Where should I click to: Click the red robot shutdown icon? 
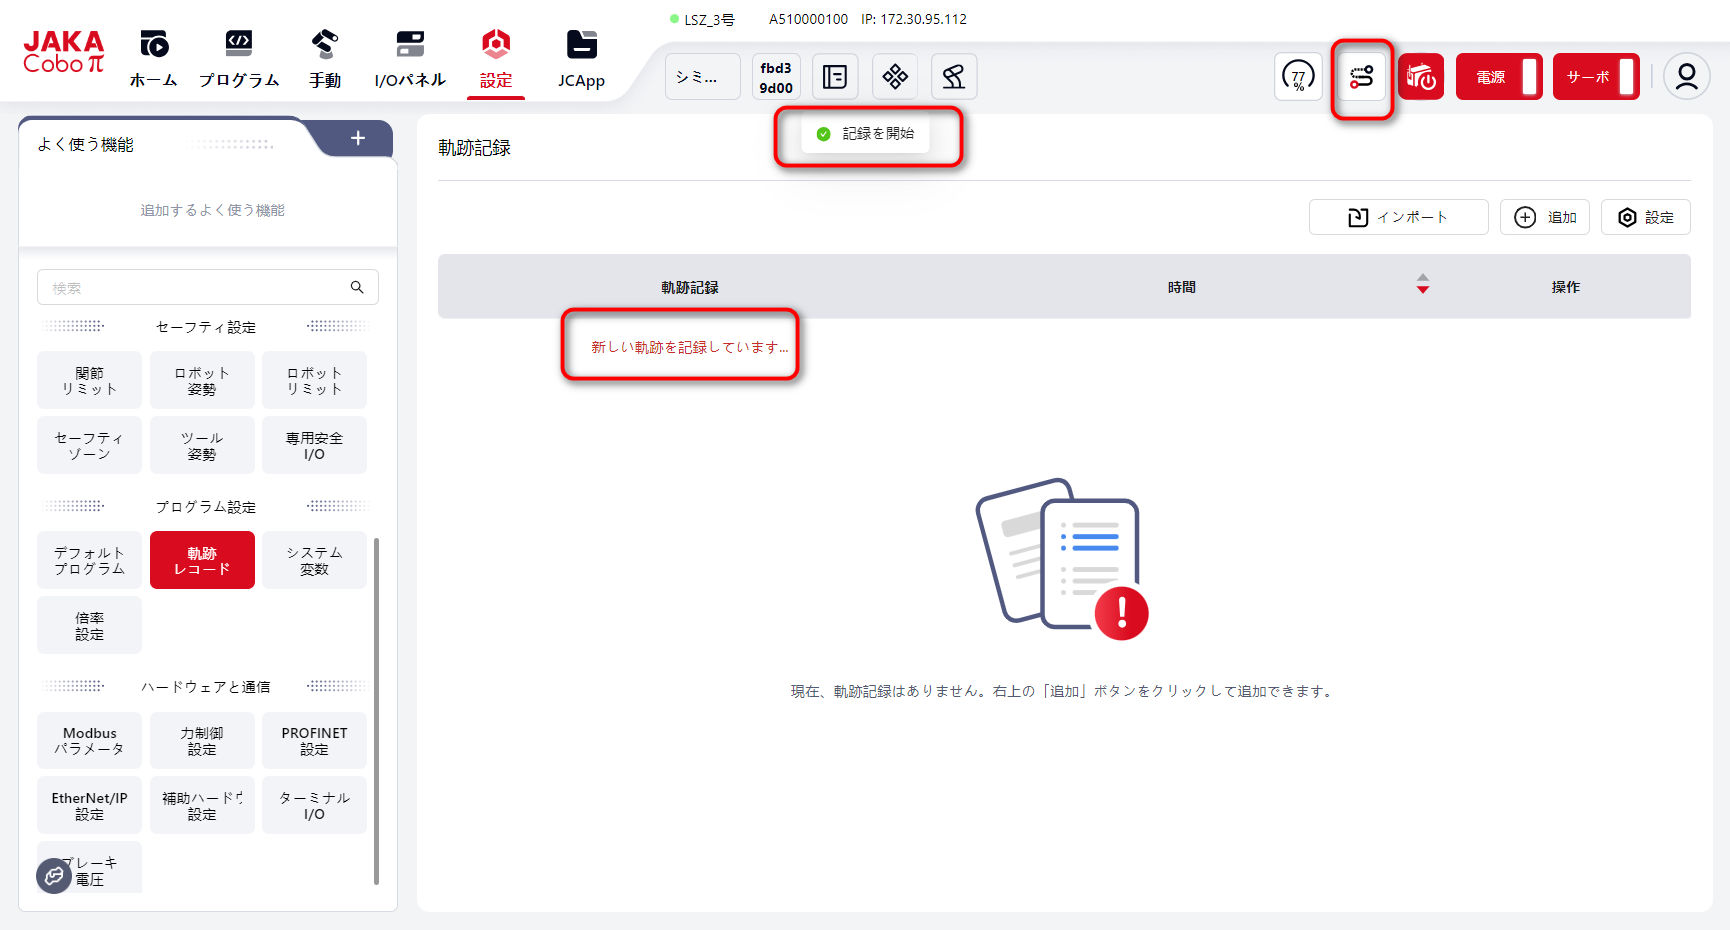(1420, 77)
